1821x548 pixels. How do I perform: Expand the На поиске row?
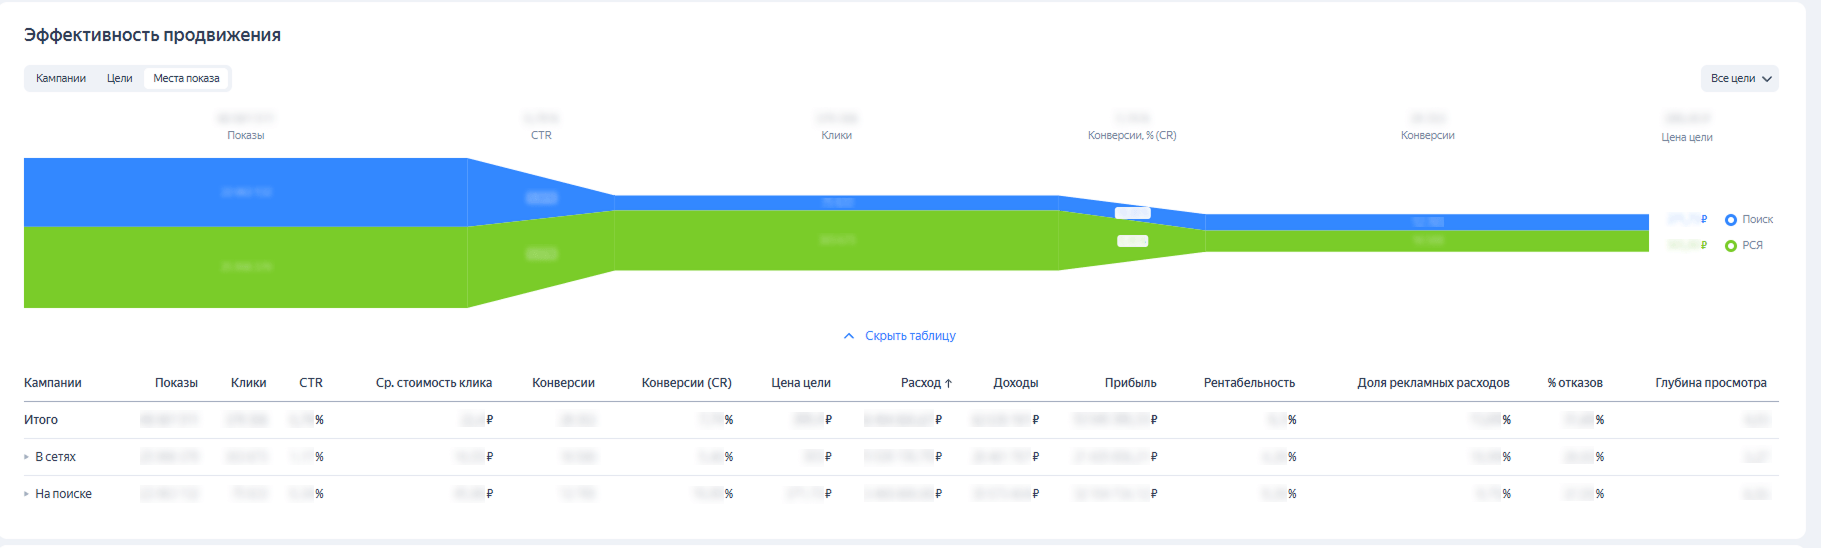pos(27,494)
